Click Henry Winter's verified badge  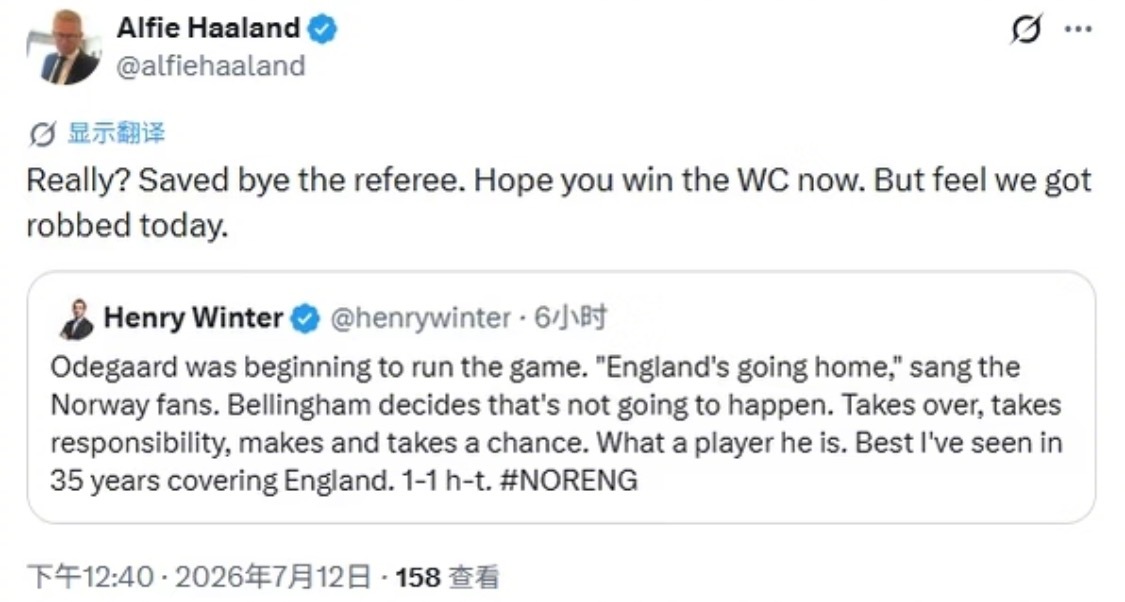(x=305, y=319)
